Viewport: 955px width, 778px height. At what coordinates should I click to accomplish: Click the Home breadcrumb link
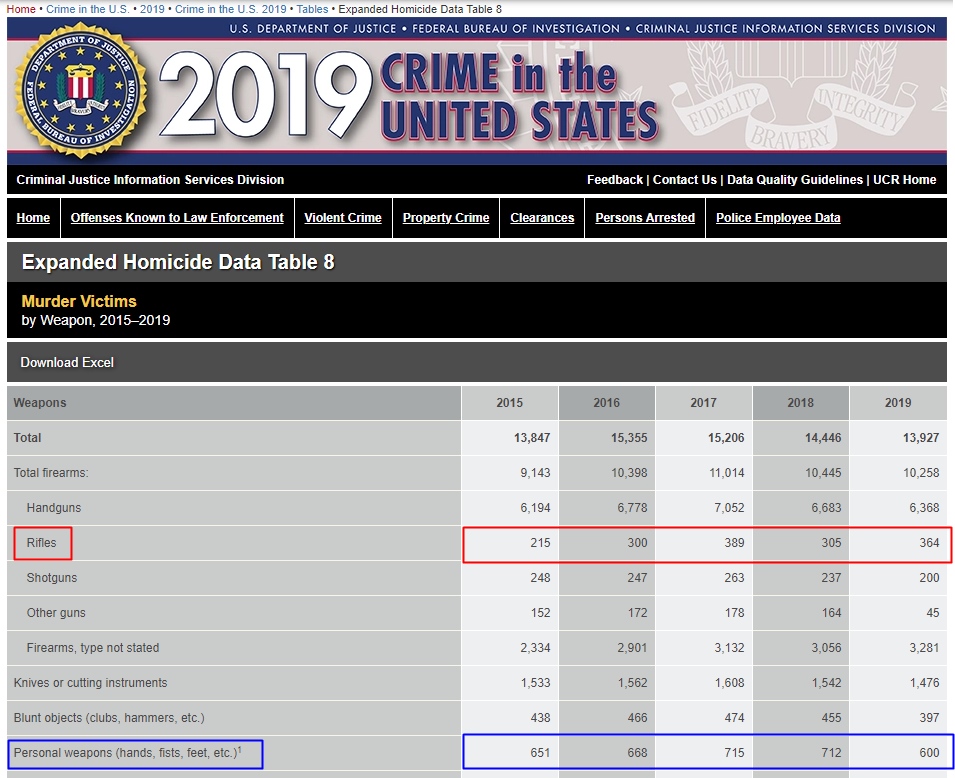[x=21, y=9]
